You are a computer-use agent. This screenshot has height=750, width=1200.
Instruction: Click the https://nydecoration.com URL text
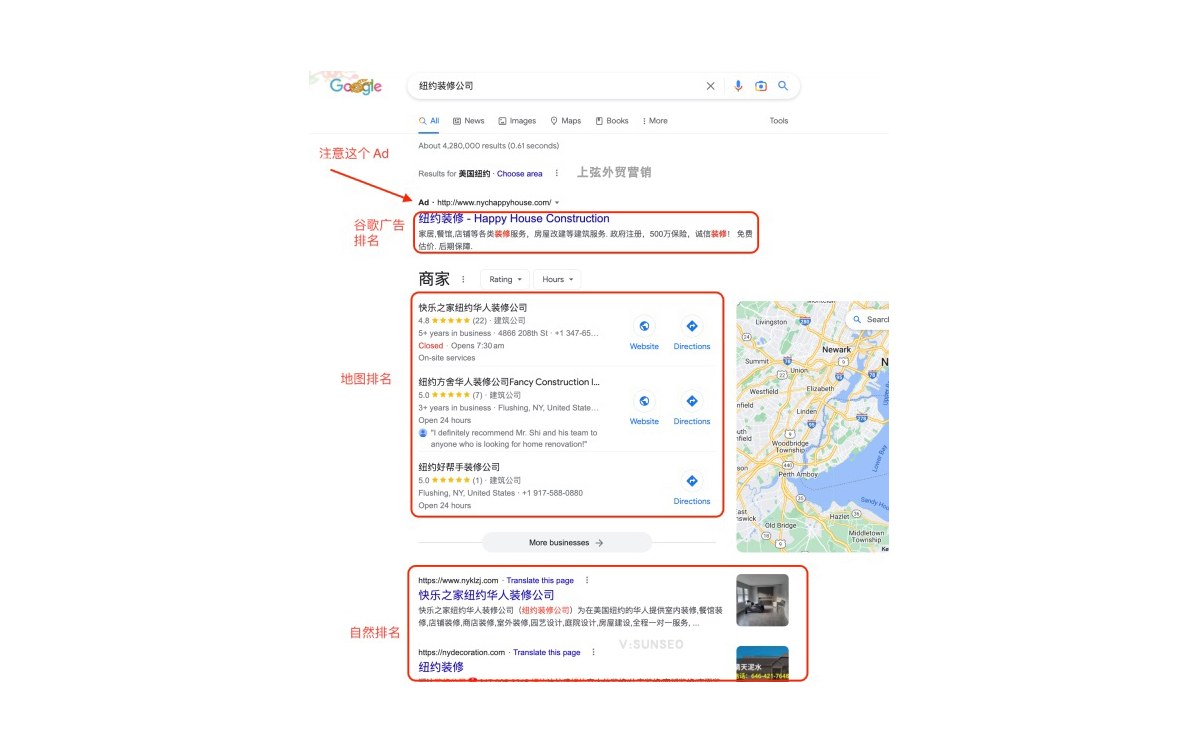[x=461, y=653]
